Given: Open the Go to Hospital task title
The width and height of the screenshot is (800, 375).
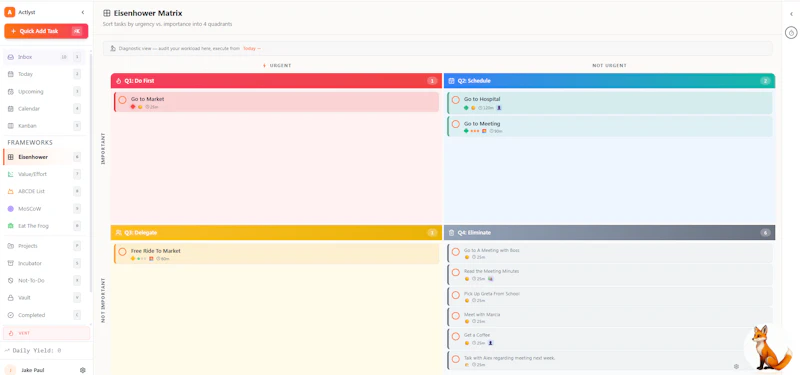Looking at the screenshot, I should point(482,99).
